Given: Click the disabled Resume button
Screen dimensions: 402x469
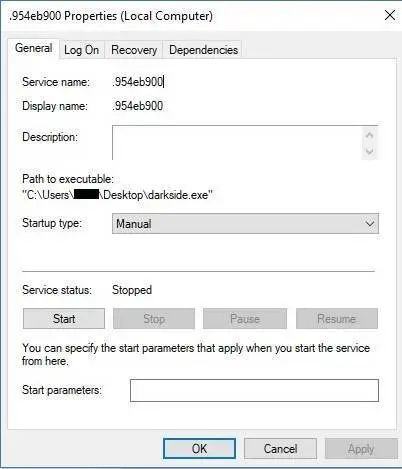Looking at the screenshot, I should (337, 319).
